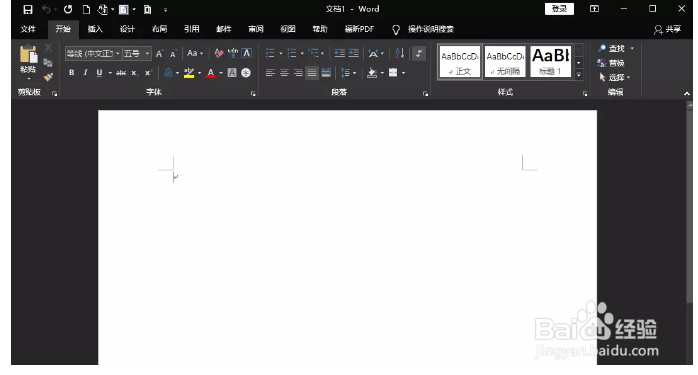The width and height of the screenshot is (698, 375).
Task: Open line spacing dropdown
Action: pos(348,73)
